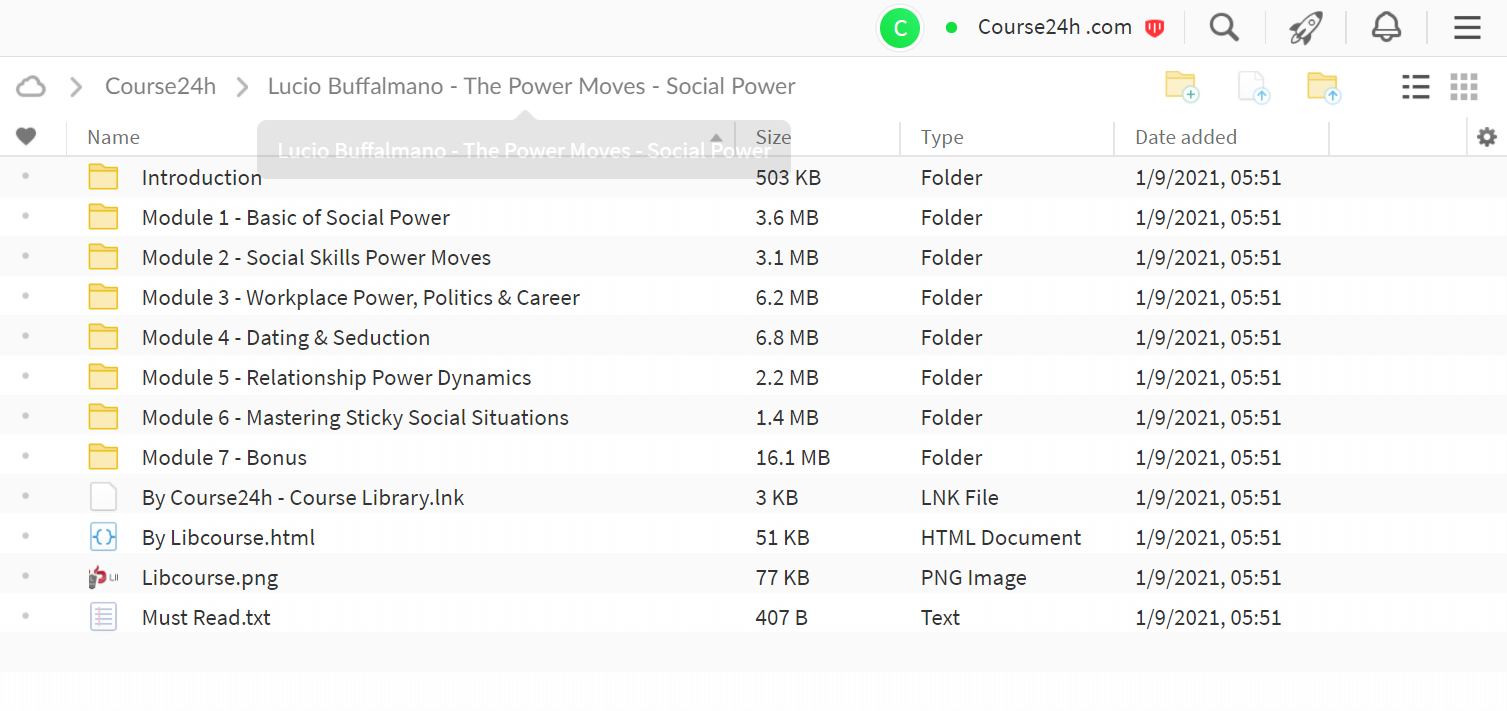Click the Introduction folder icon
Image resolution: width=1507 pixels, height=711 pixels.
tap(103, 177)
